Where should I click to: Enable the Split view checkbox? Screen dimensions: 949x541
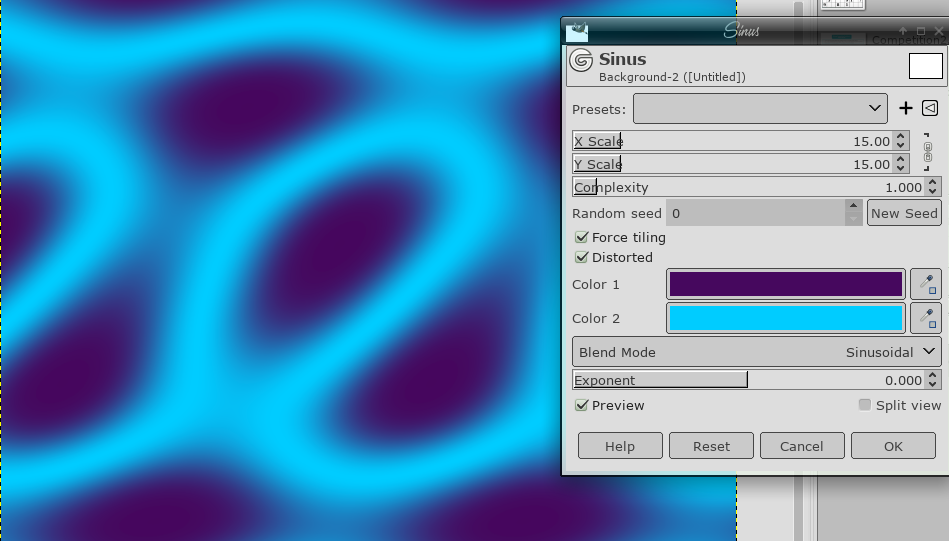[x=865, y=406]
